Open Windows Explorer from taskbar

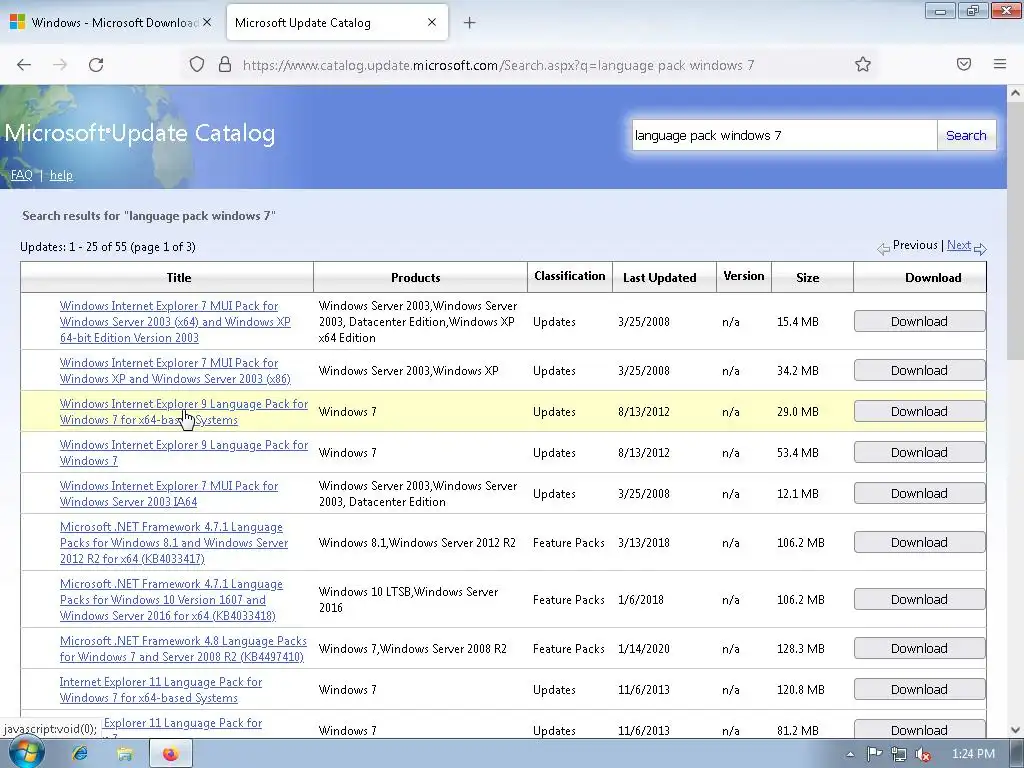[x=125, y=754]
